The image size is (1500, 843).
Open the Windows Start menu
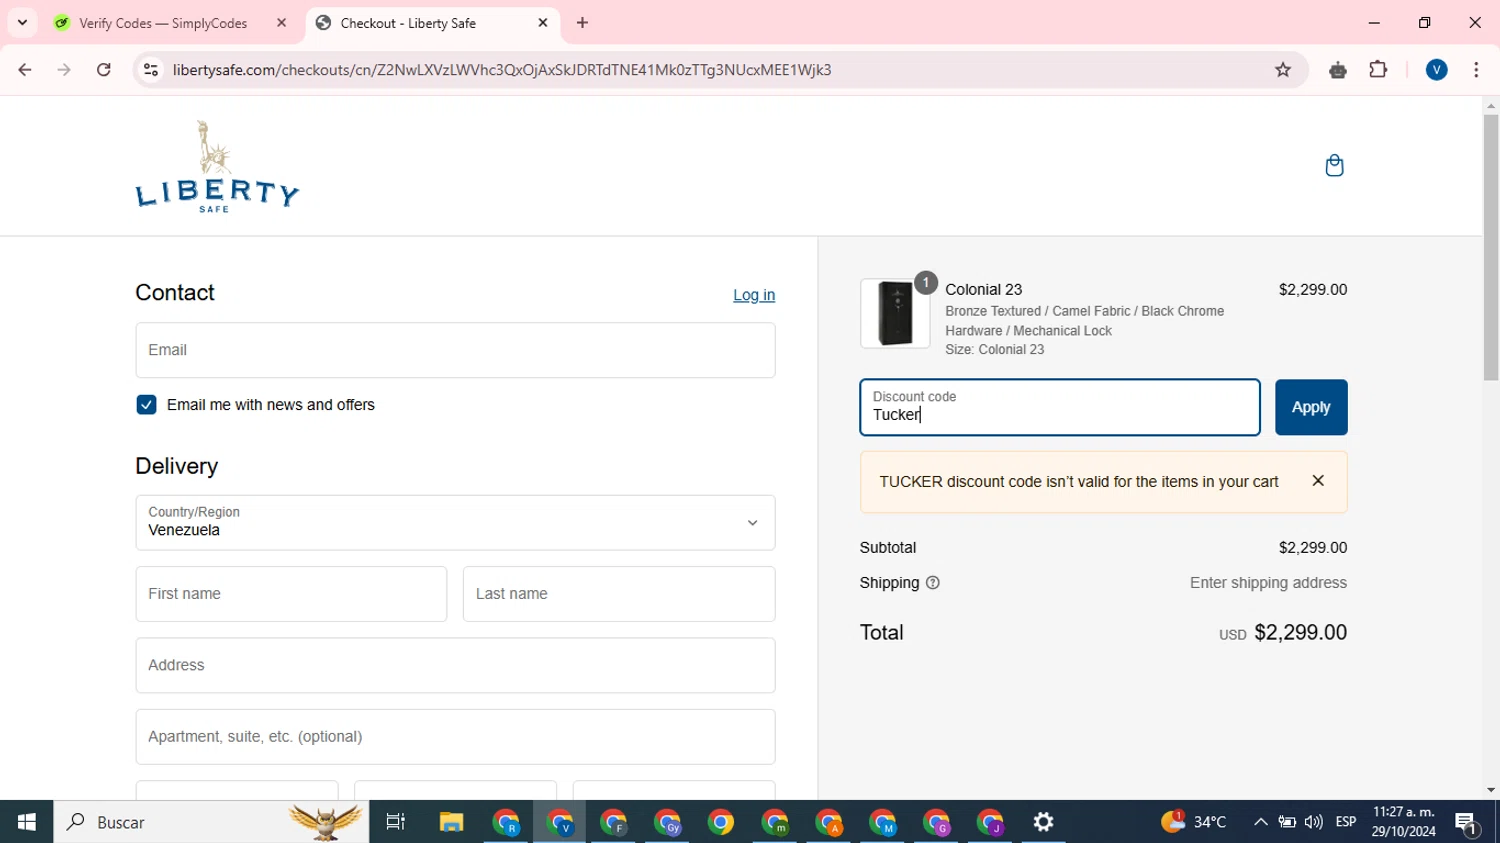coord(27,822)
